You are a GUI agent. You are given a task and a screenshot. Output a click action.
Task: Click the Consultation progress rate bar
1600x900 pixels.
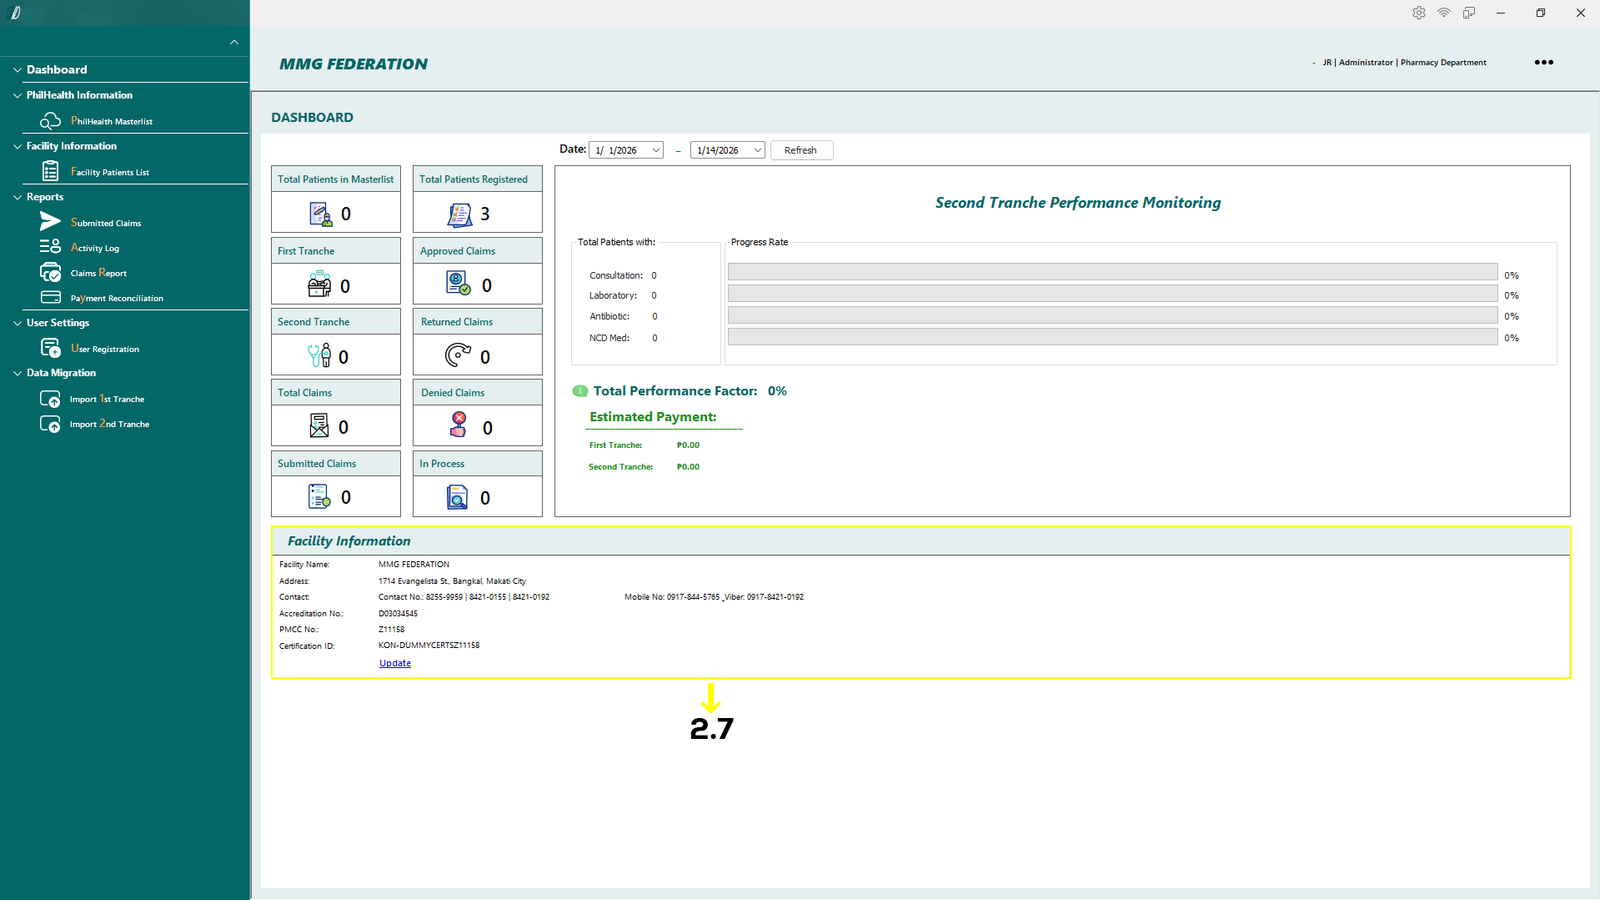click(1112, 272)
